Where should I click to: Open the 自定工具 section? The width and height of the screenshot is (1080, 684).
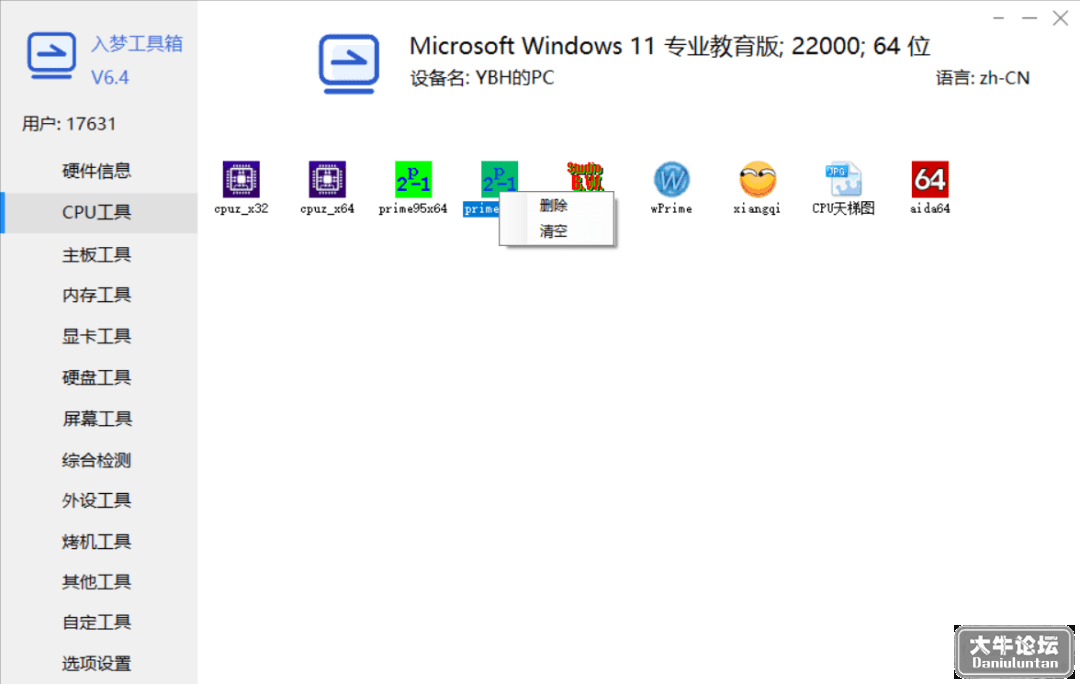click(99, 623)
